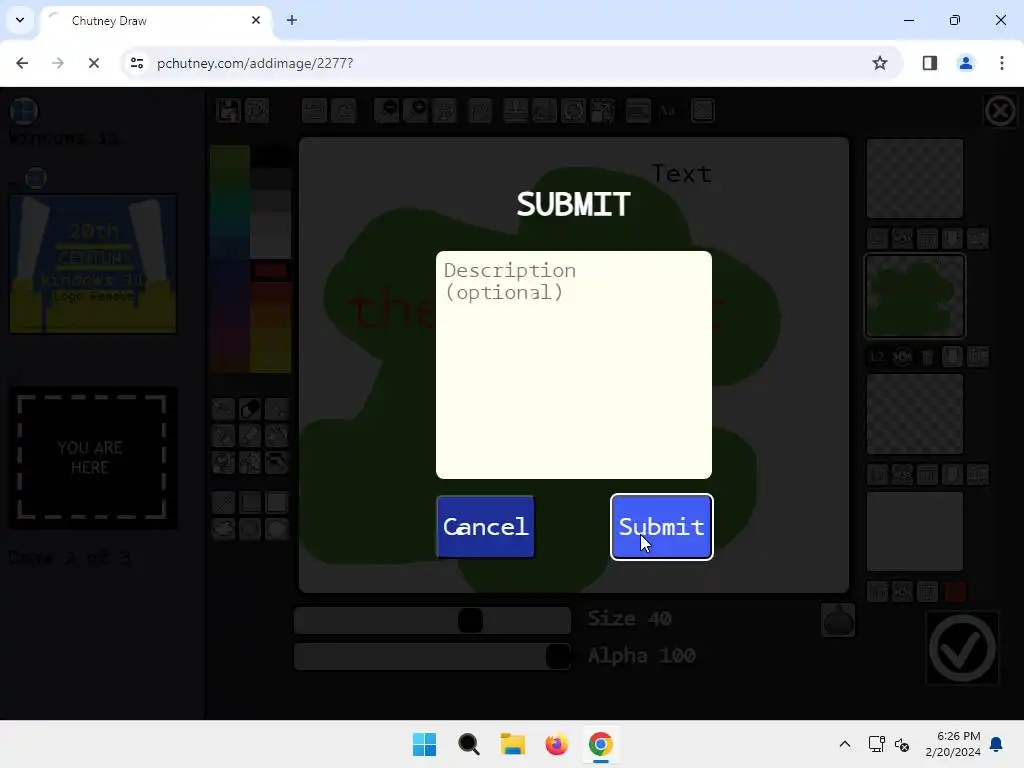The image size is (1024, 768).
Task: Click the editor's circled X close icon
Action: 999,110
